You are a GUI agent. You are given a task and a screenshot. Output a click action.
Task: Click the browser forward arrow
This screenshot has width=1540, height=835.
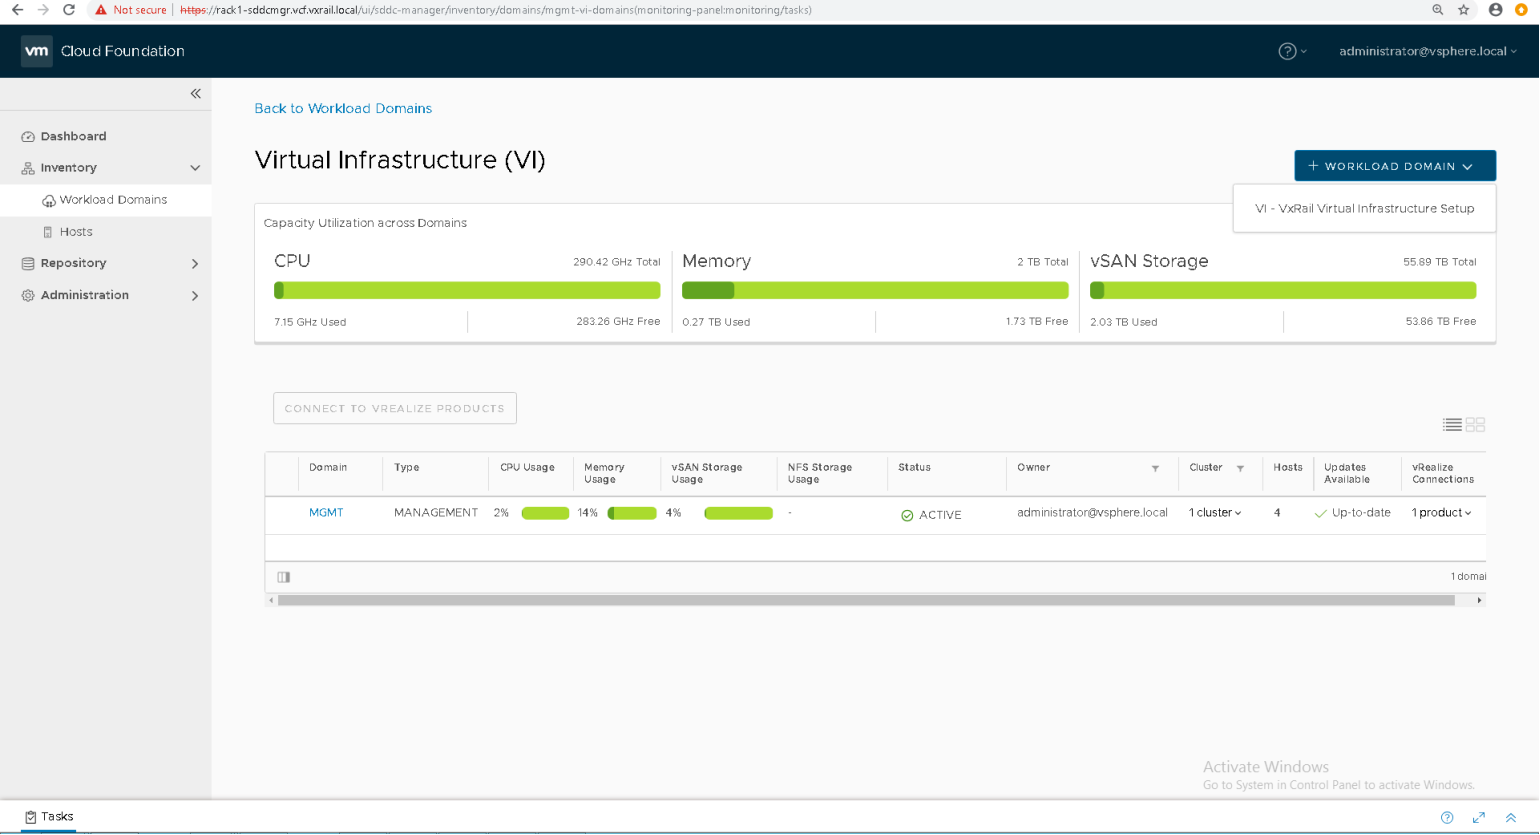click(43, 10)
